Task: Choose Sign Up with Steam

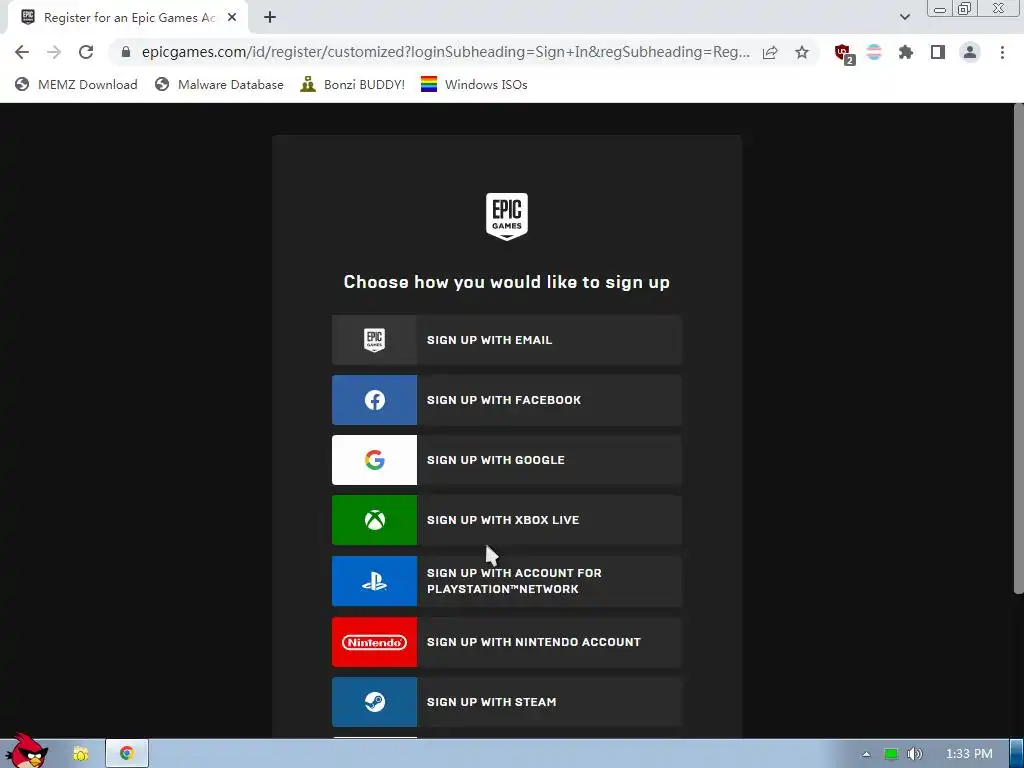Action: click(x=507, y=702)
